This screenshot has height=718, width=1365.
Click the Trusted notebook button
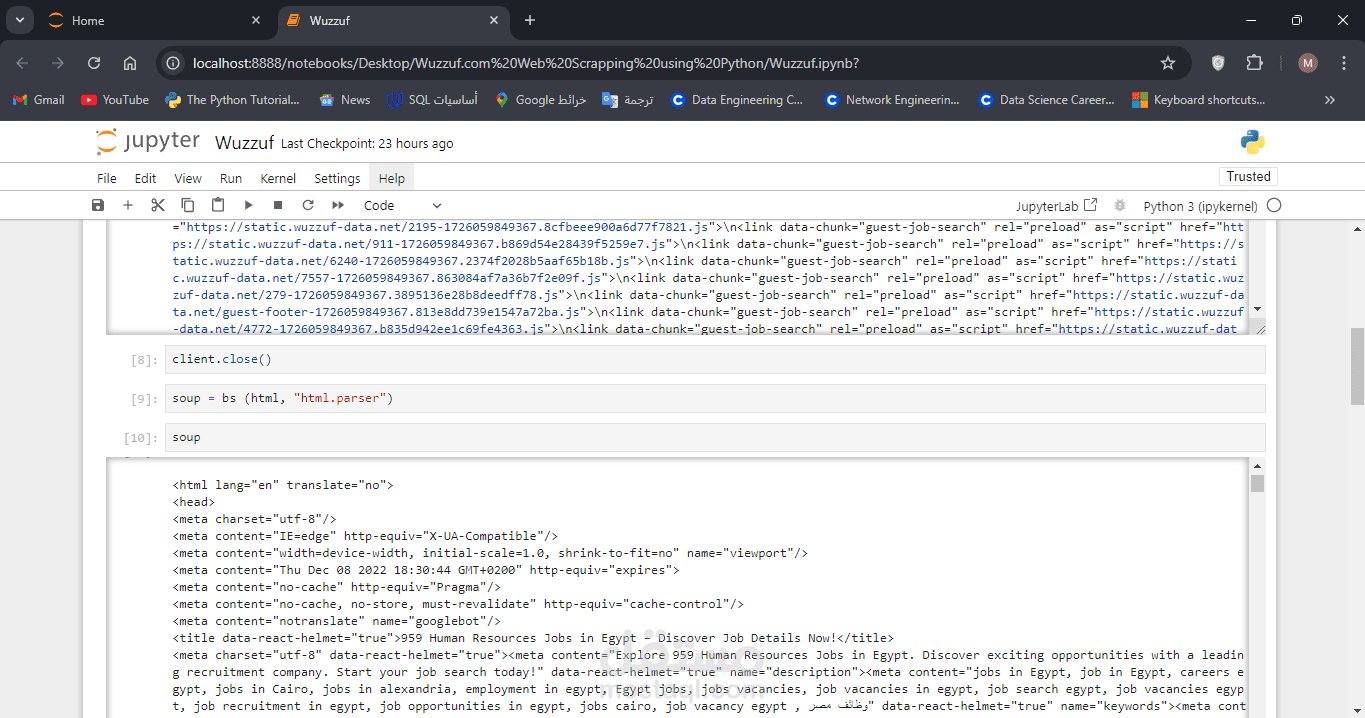tap(1249, 176)
